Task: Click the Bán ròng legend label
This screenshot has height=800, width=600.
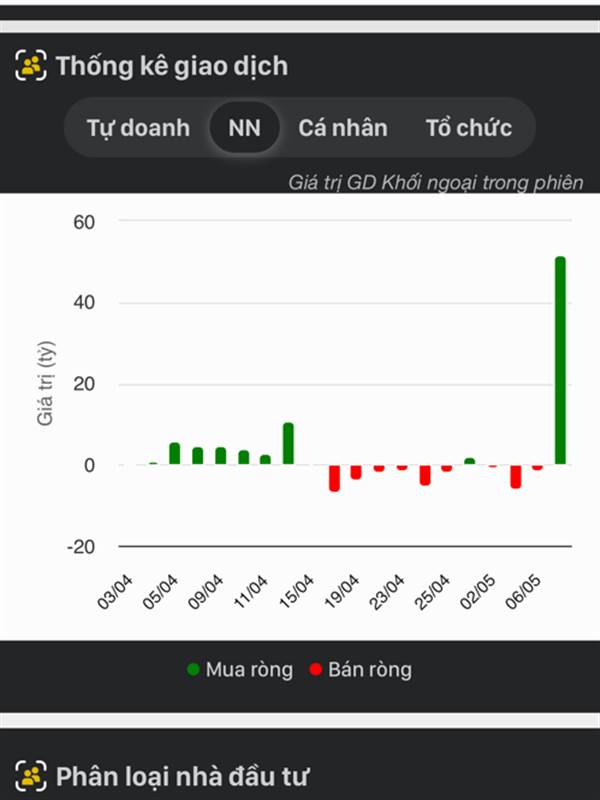Action: tap(369, 669)
